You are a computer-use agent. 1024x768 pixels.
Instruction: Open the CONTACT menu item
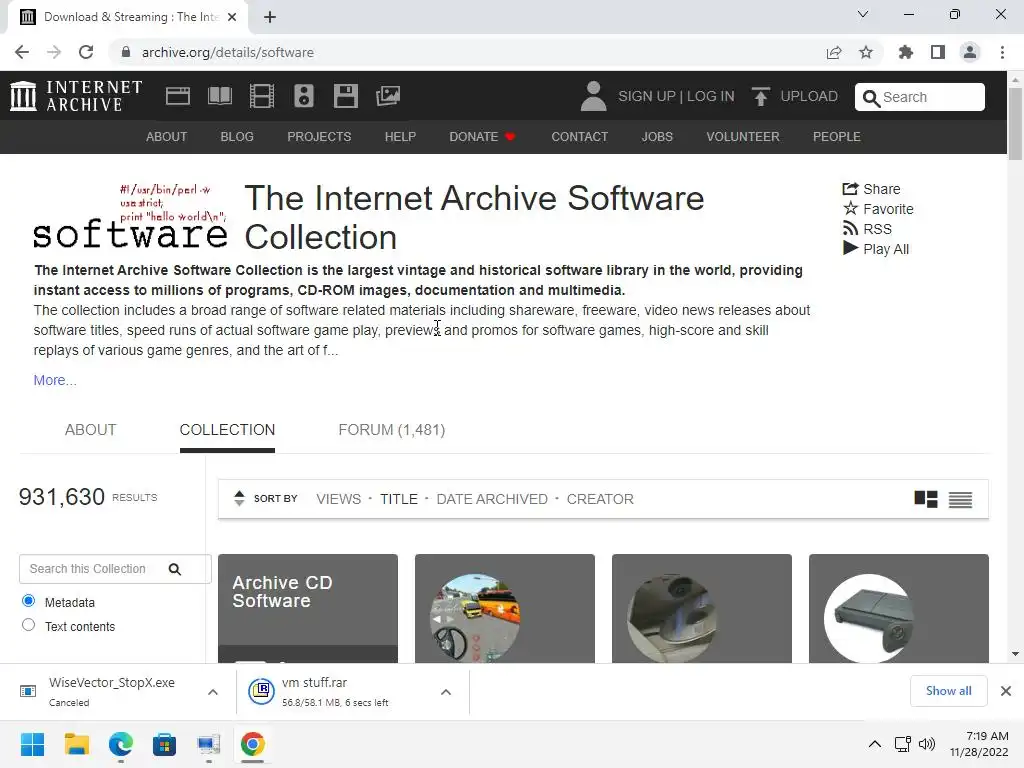pyautogui.click(x=579, y=136)
